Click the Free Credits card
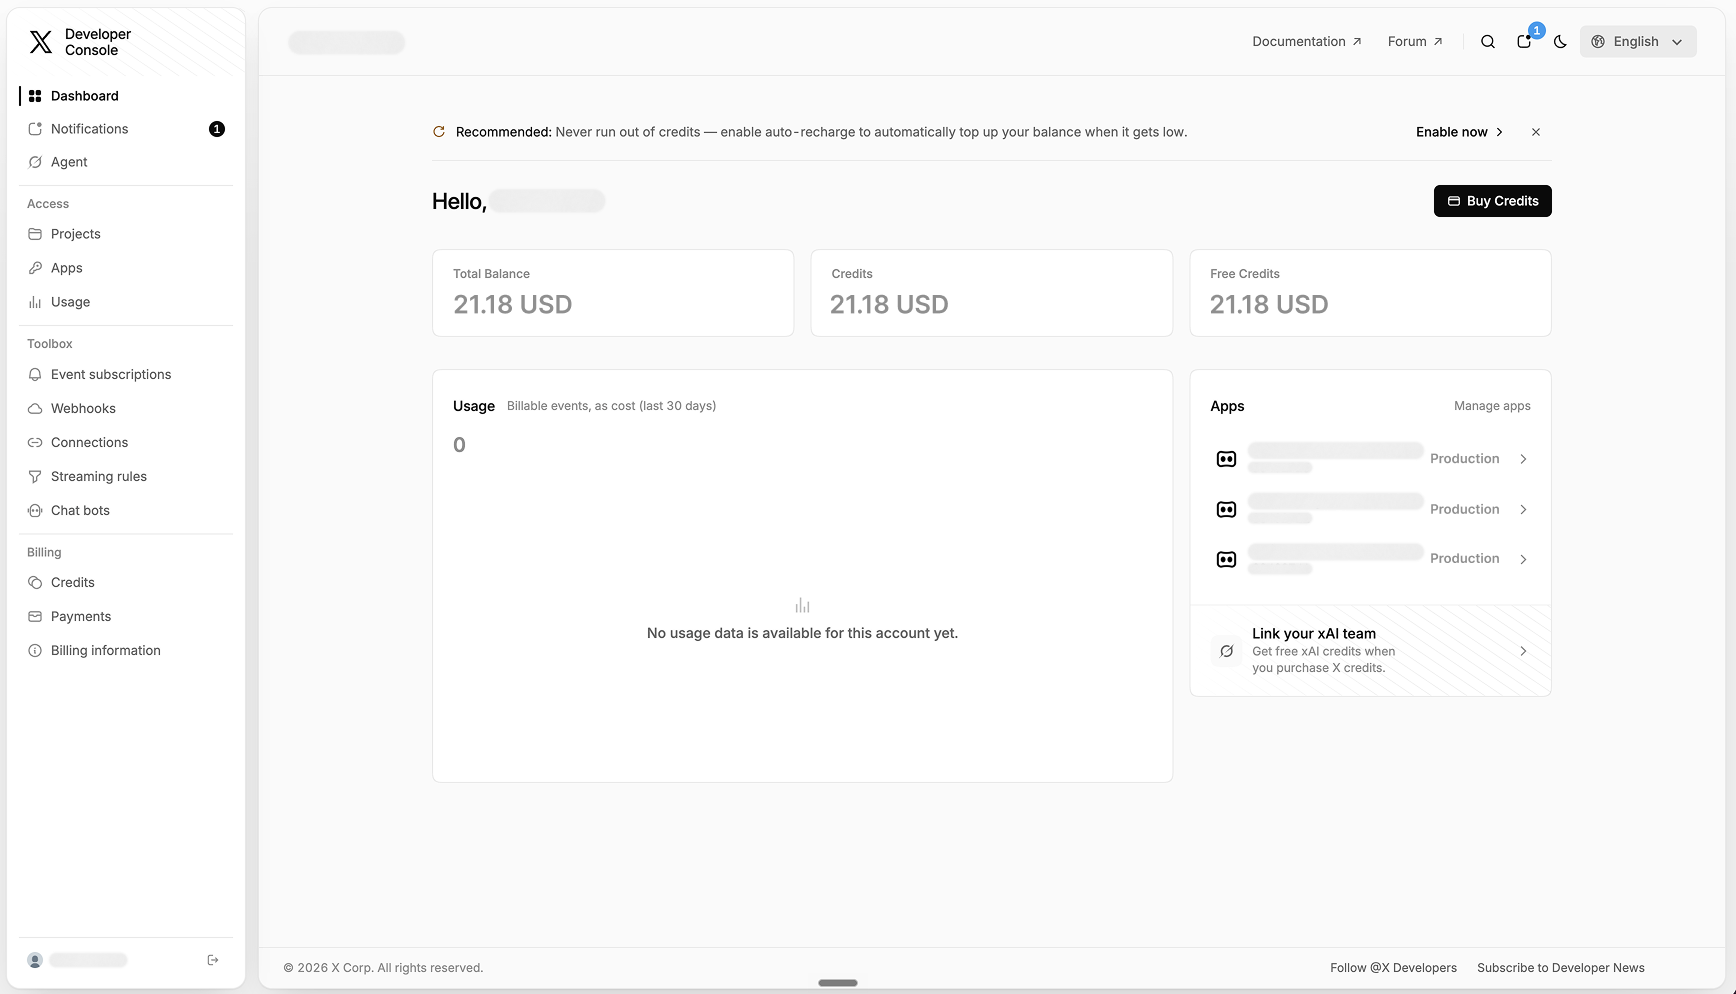 click(x=1370, y=293)
